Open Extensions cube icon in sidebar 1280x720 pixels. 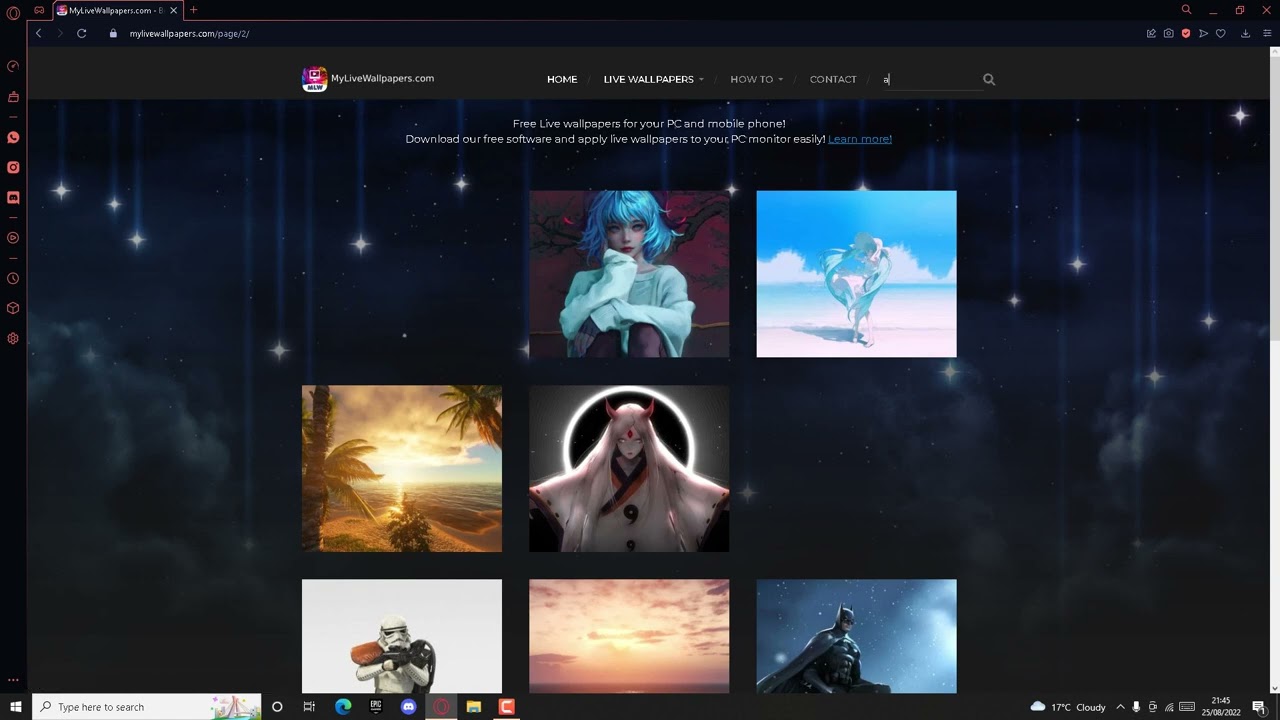(13, 308)
